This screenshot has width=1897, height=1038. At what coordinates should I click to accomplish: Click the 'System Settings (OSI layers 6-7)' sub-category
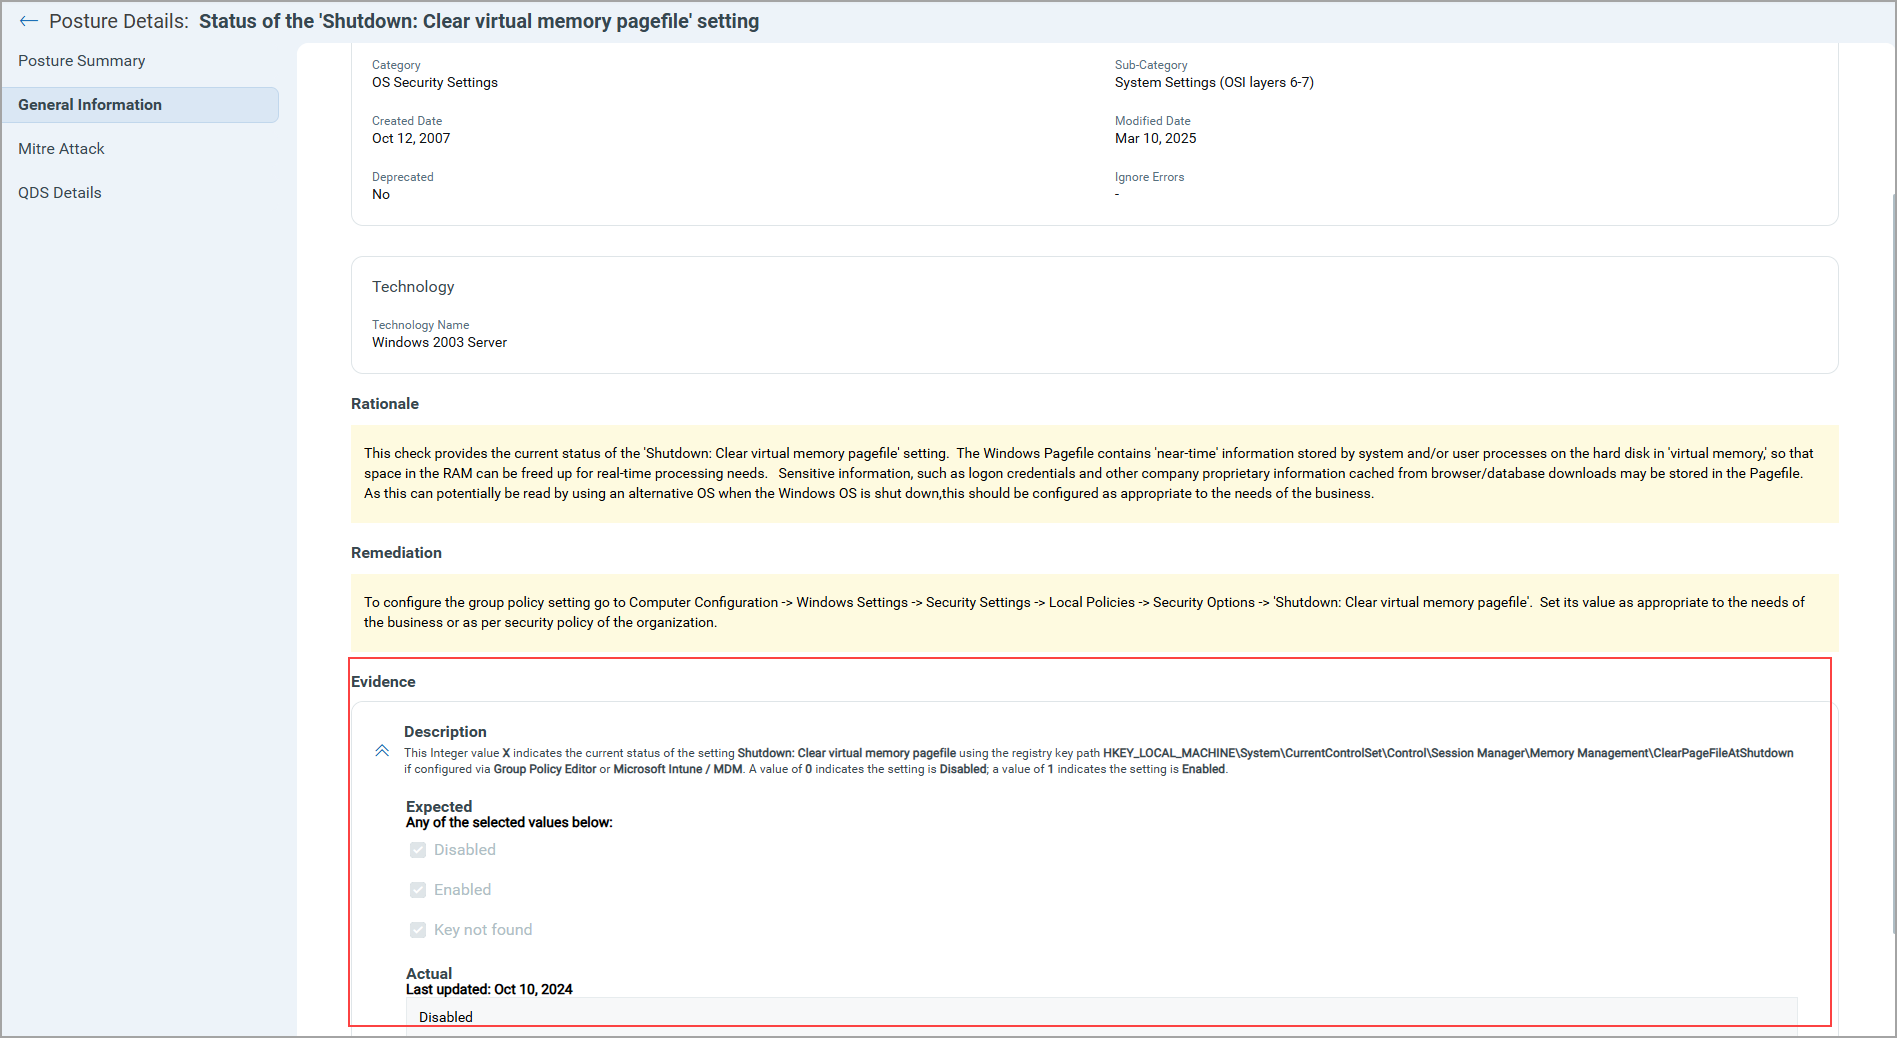(1214, 82)
